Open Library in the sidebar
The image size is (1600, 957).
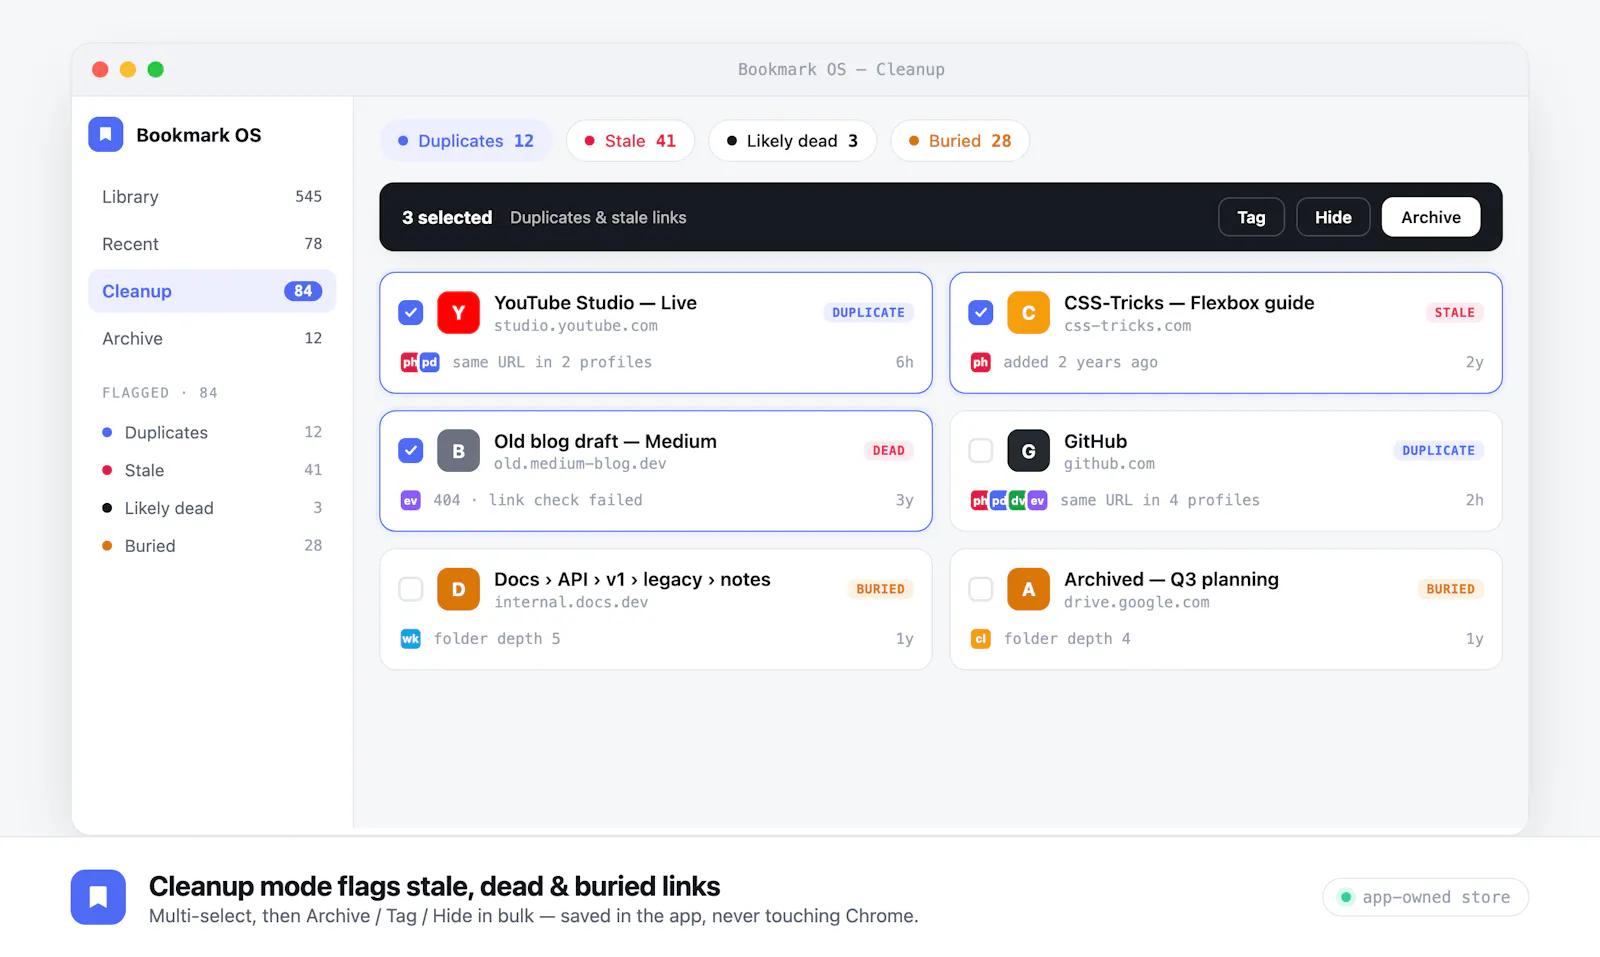pyautogui.click(x=212, y=197)
